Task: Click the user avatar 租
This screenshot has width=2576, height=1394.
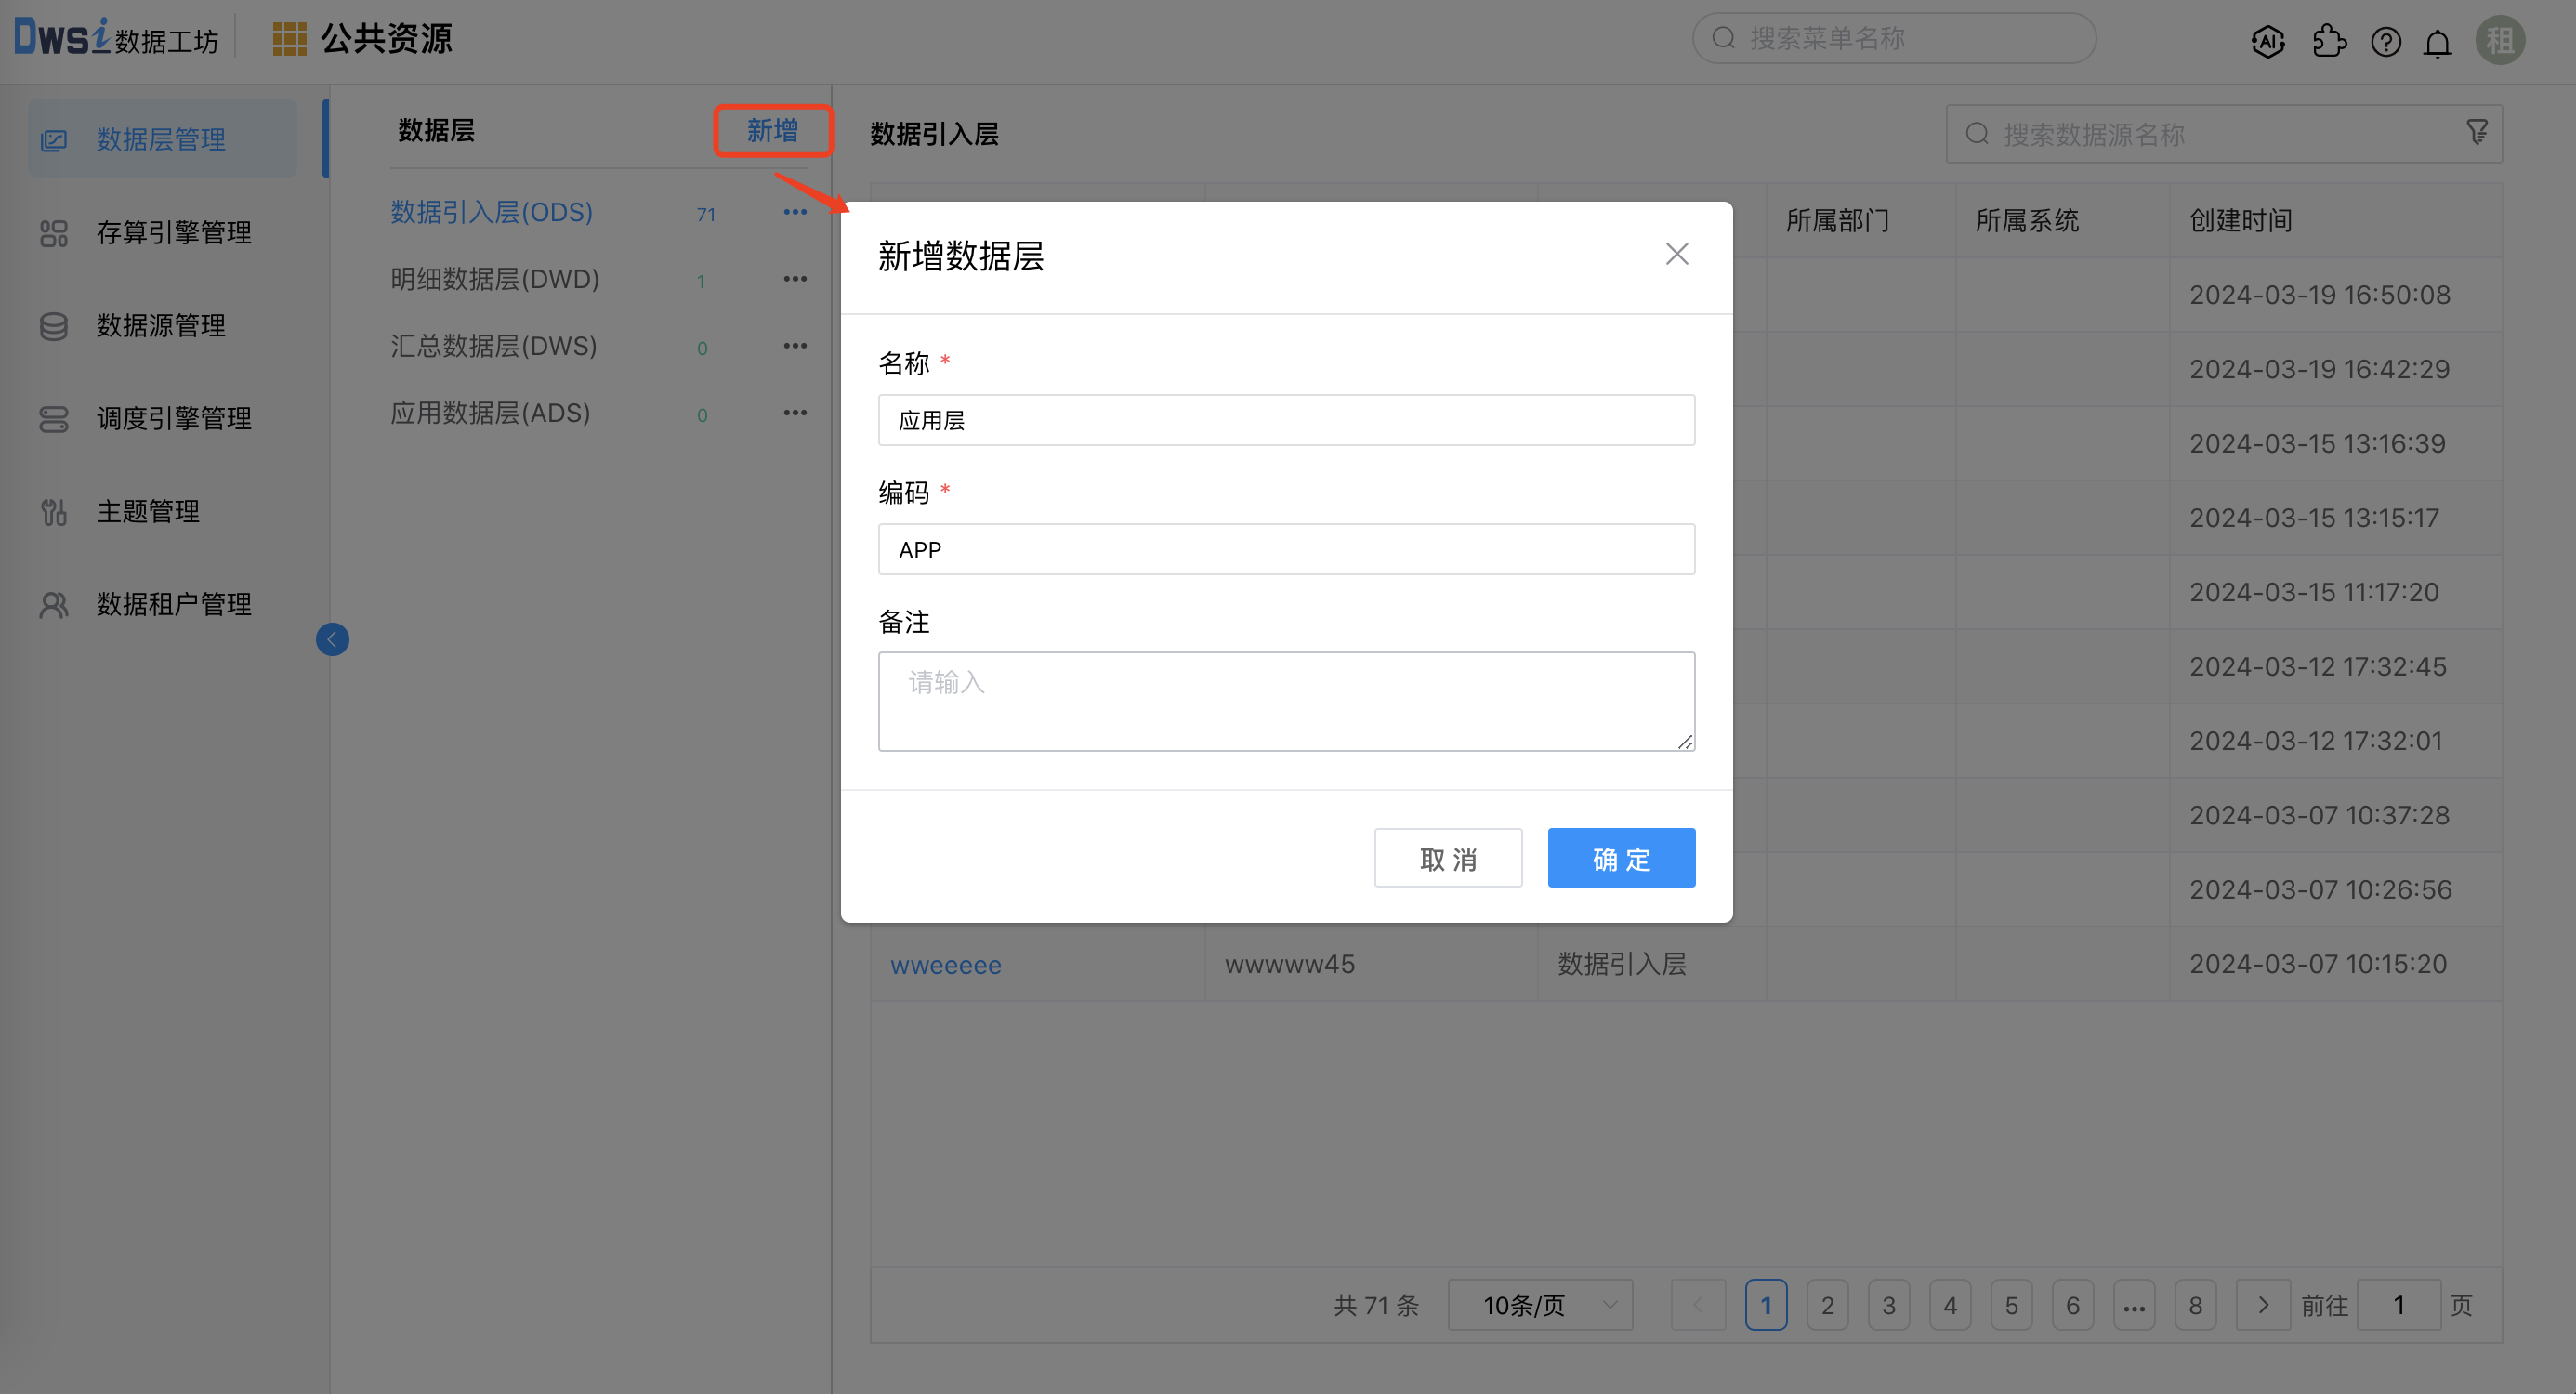Action: pos(2500,41)
